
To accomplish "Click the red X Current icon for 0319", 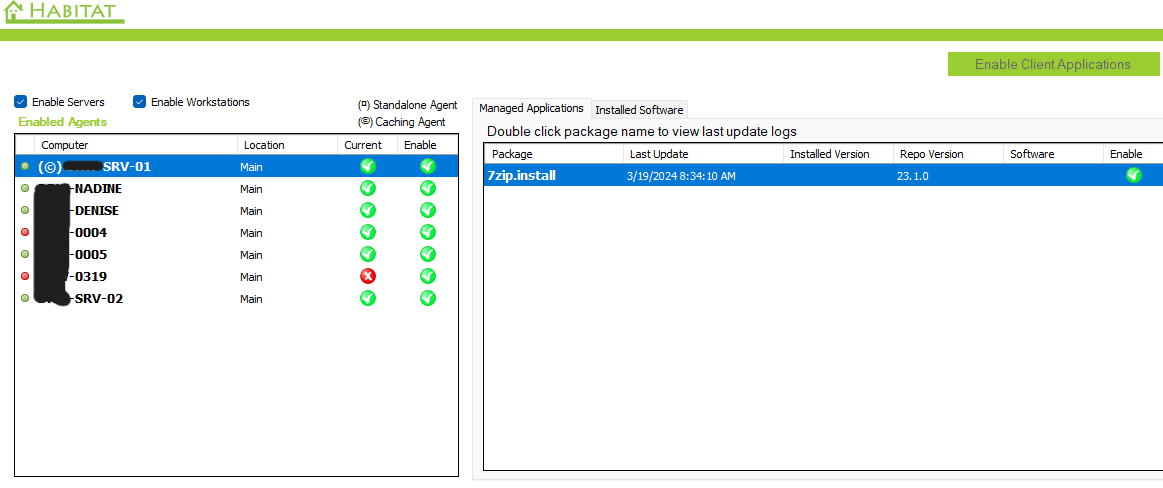I will (x=367, y=276).
